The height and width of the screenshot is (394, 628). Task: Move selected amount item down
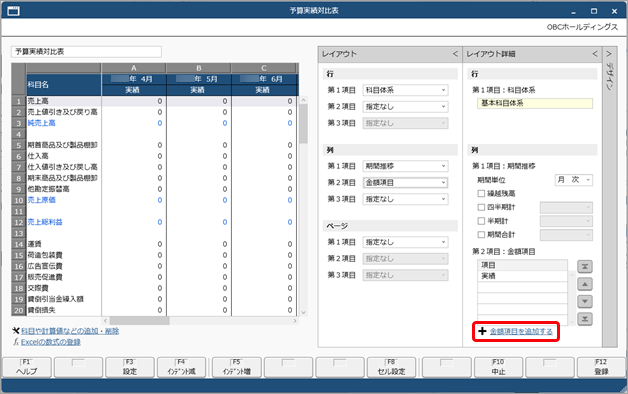coord(585,302)
